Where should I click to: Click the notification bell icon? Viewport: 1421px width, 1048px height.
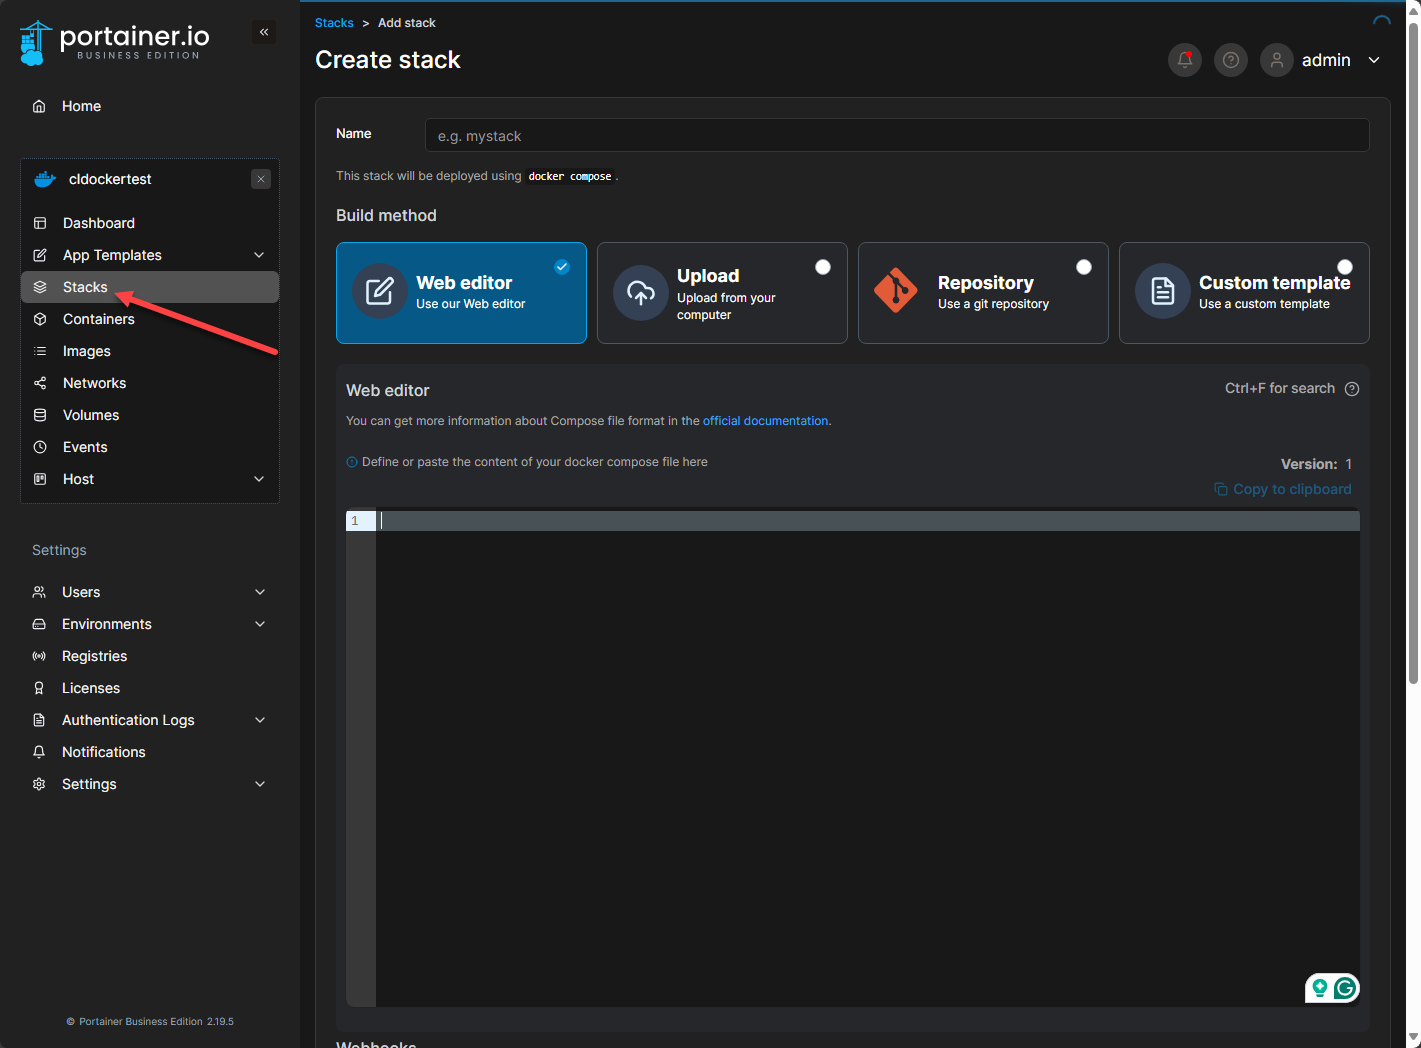(x=1184, y=60)
